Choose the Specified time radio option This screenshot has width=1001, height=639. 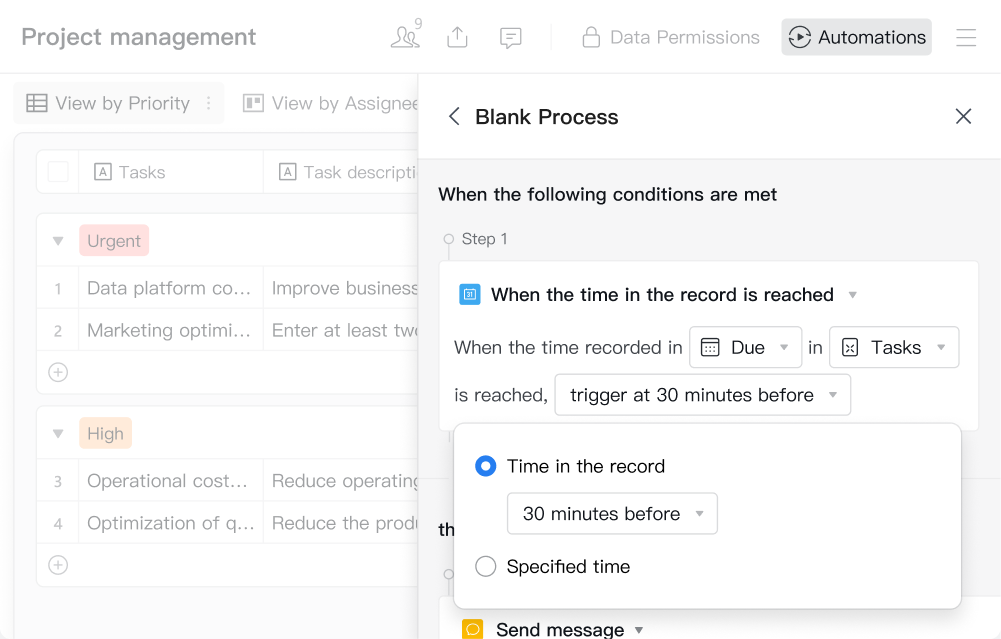[486, 567]
